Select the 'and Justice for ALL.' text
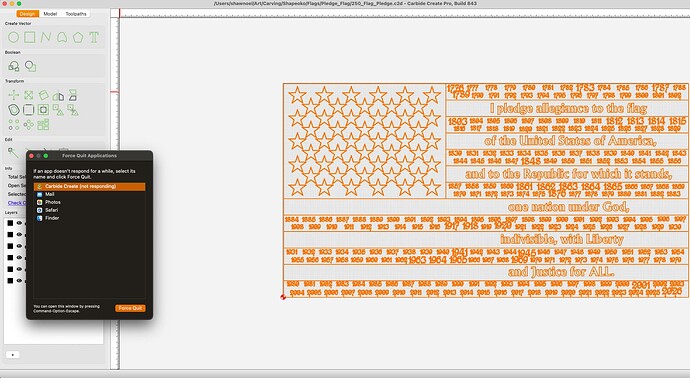Screen dimensions: 690x378 coord(561,272)
